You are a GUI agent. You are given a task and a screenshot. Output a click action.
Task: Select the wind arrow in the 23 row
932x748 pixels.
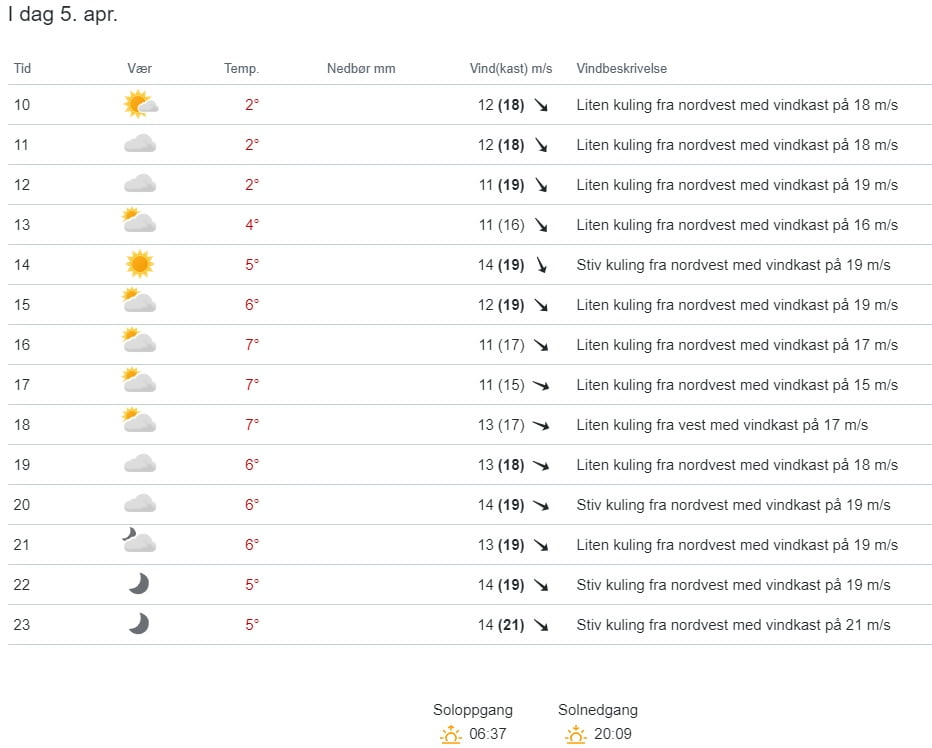click(541, 625)
